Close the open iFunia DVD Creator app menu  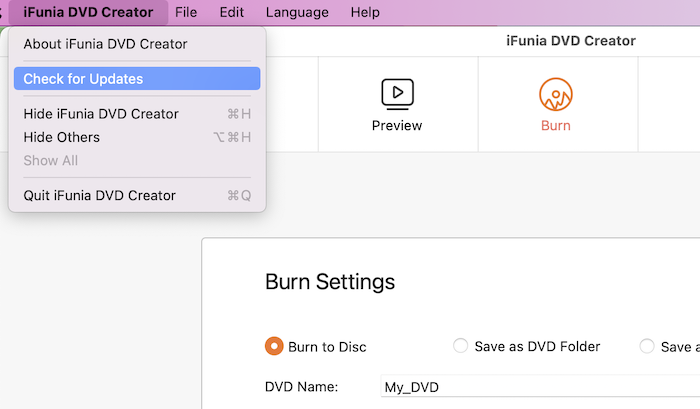tap(88, 12)
